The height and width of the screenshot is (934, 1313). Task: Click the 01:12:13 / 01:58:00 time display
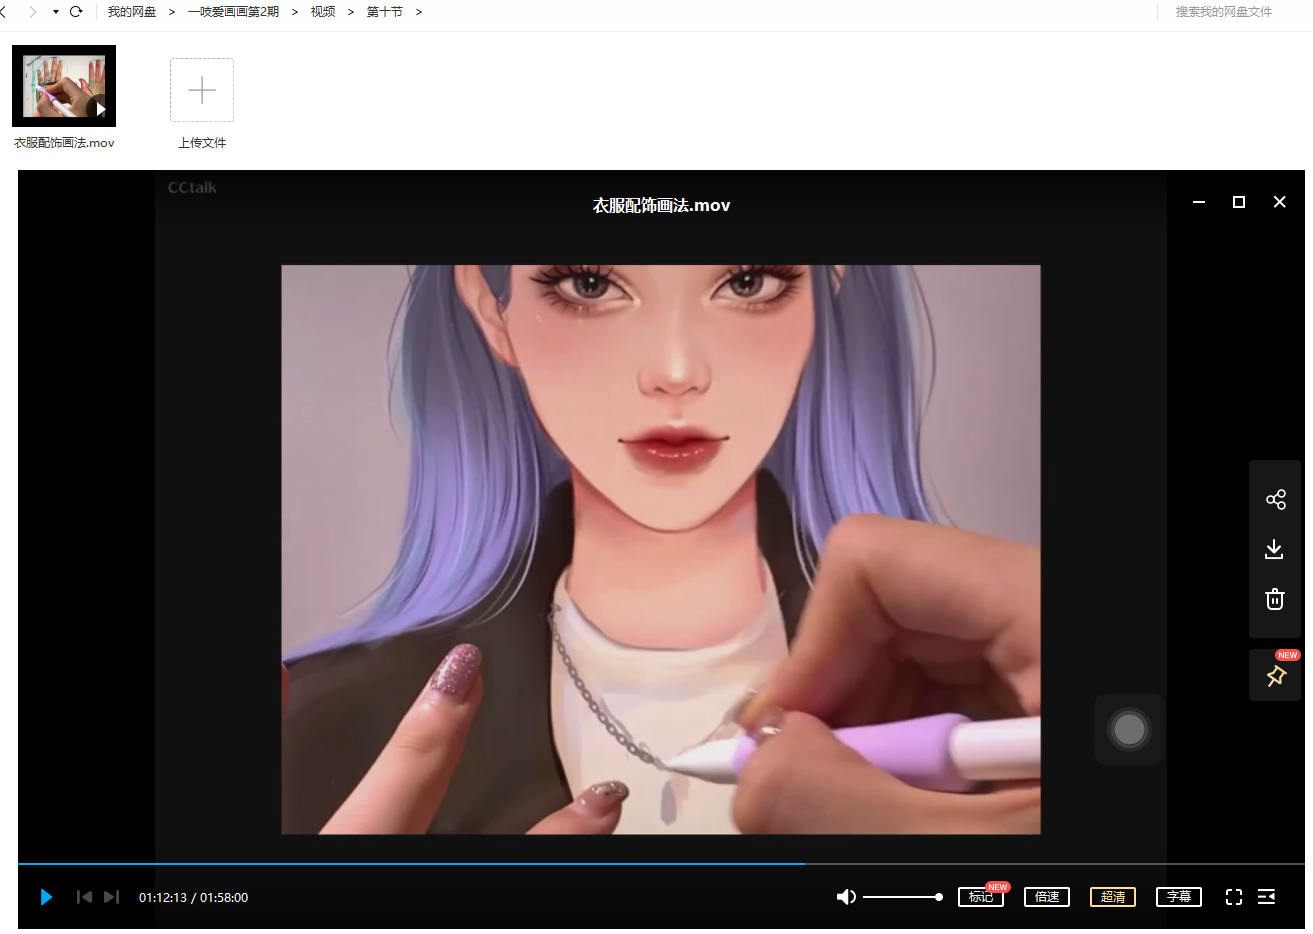click(x=193, y=897)
